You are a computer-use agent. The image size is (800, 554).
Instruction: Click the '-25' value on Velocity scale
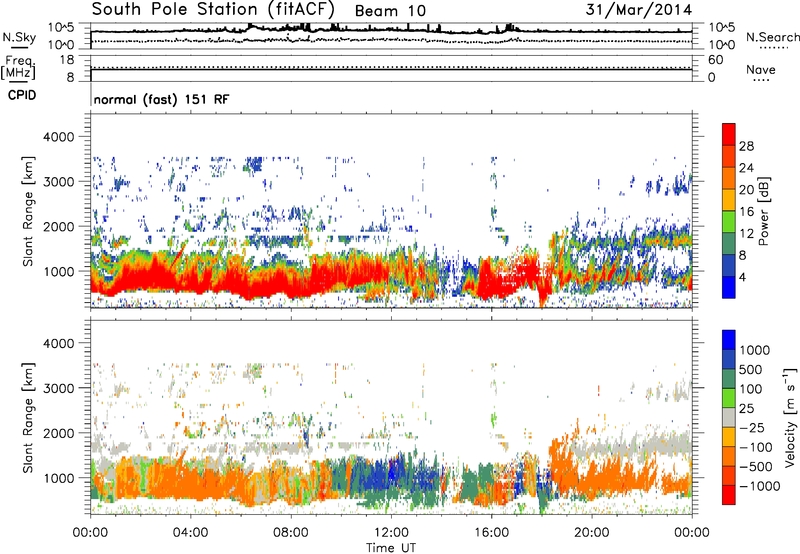coord(752,427)
